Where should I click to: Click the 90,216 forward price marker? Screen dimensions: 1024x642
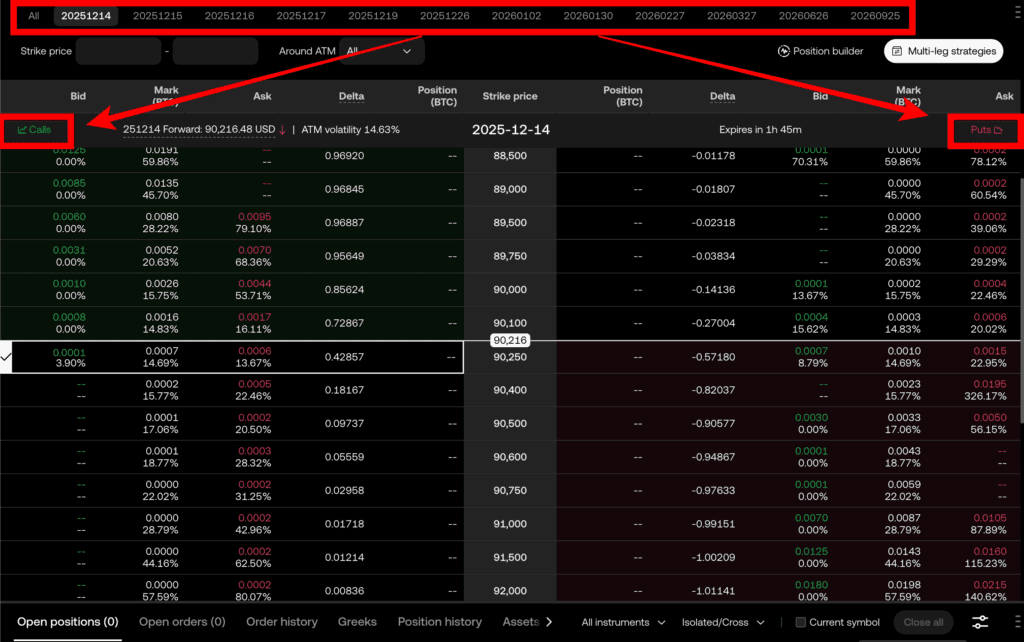point(510,341)
